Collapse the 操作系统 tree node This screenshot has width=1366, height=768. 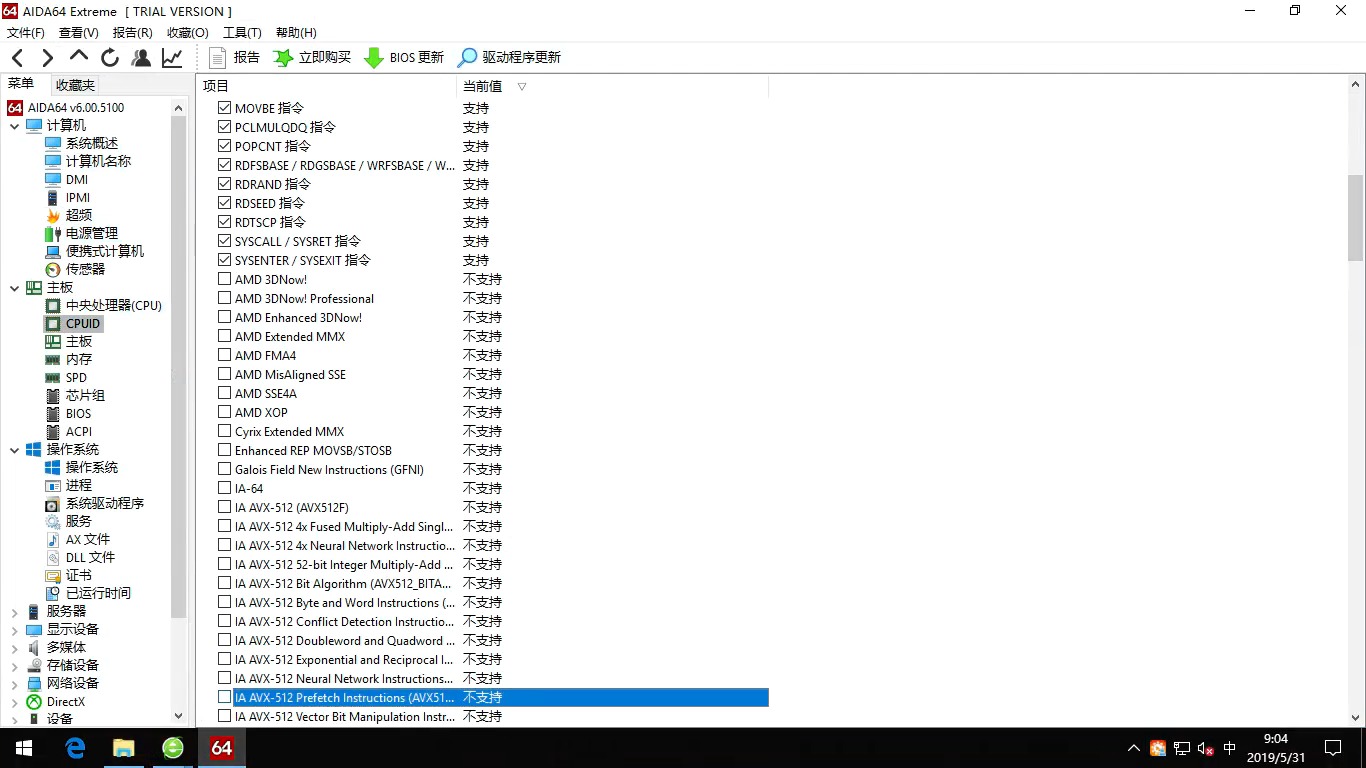pos(14,450)
